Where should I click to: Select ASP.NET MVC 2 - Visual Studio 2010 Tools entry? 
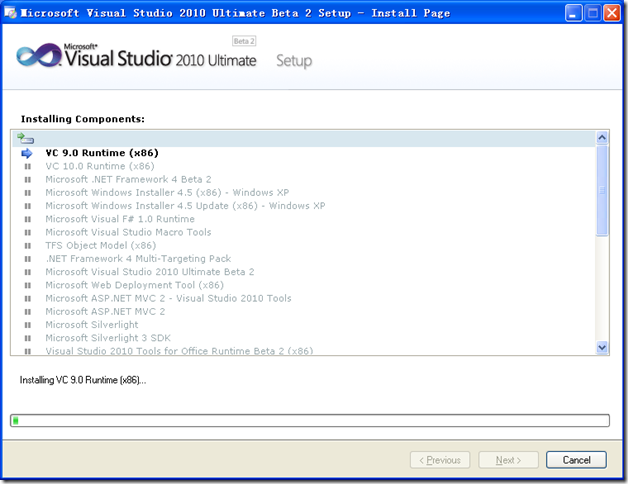click(168, 298)
